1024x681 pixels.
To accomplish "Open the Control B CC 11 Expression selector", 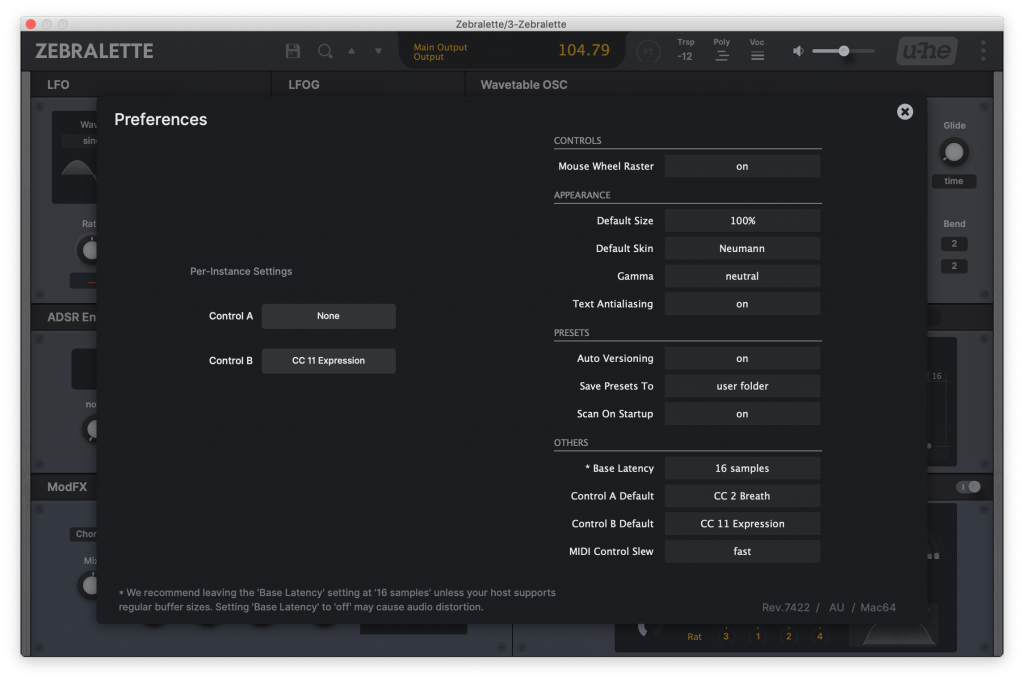I will pyautogui.click(x=328, y=361).
